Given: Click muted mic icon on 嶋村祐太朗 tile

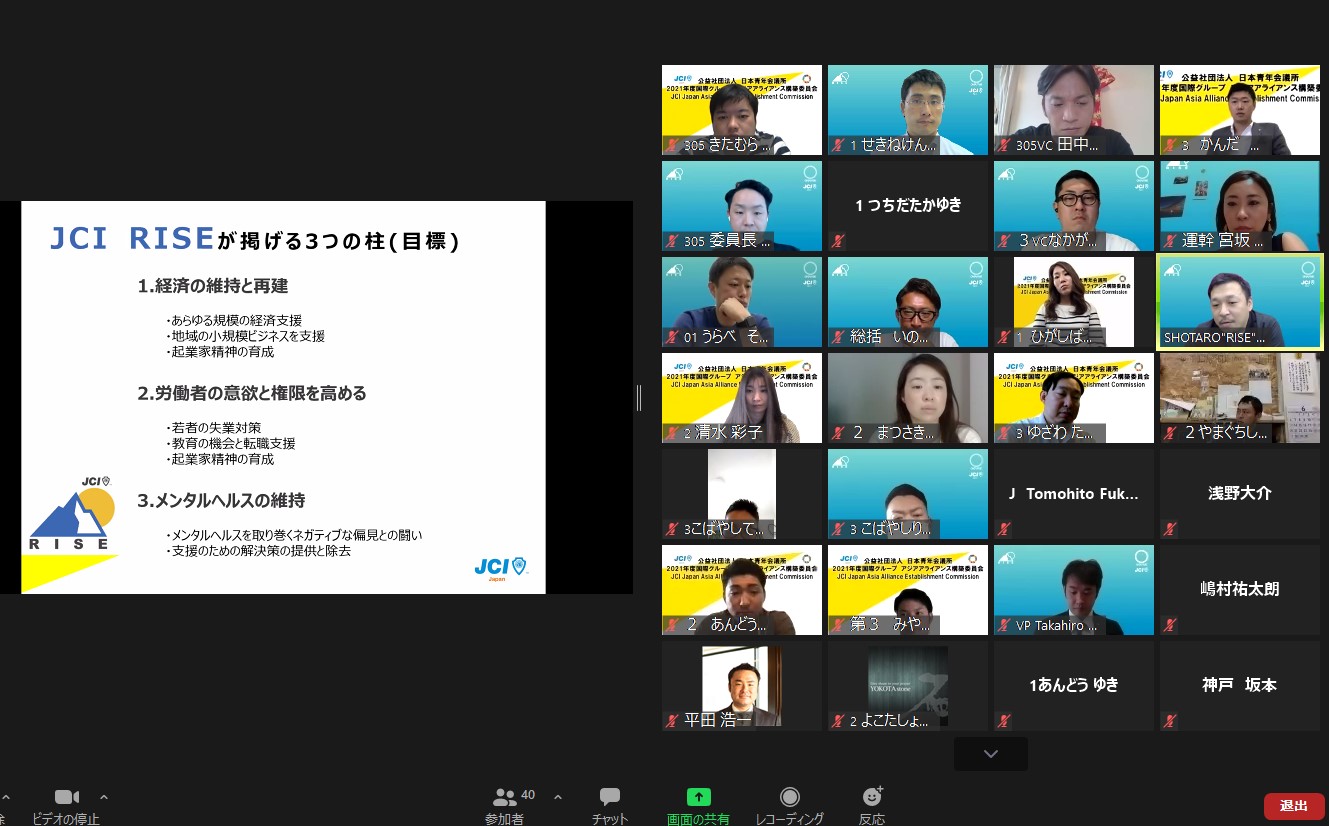Looking at the screenshot, I should (1170, 625).
